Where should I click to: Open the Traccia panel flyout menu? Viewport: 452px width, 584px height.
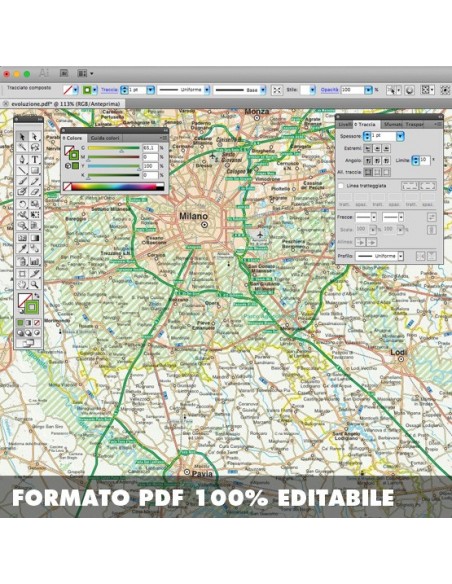438,124
